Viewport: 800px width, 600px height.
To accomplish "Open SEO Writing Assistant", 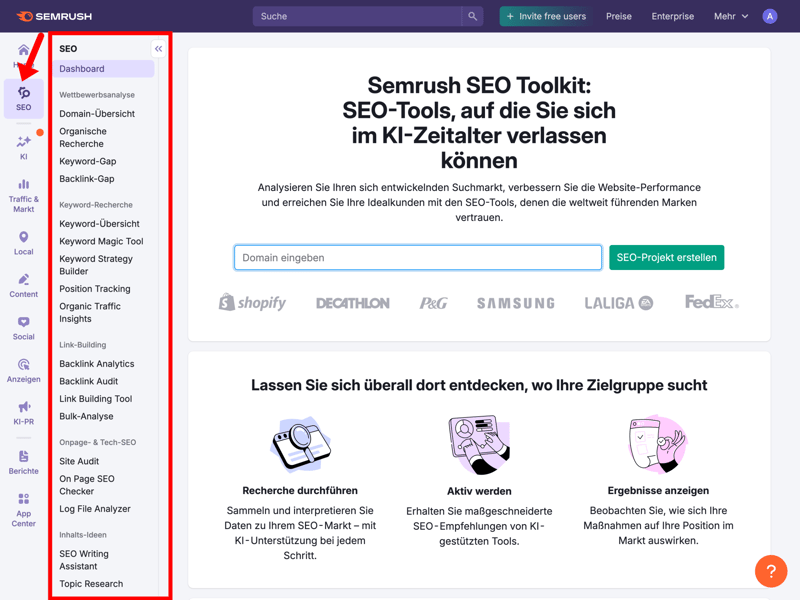I will pyautogui.click(x=84, y=560).
